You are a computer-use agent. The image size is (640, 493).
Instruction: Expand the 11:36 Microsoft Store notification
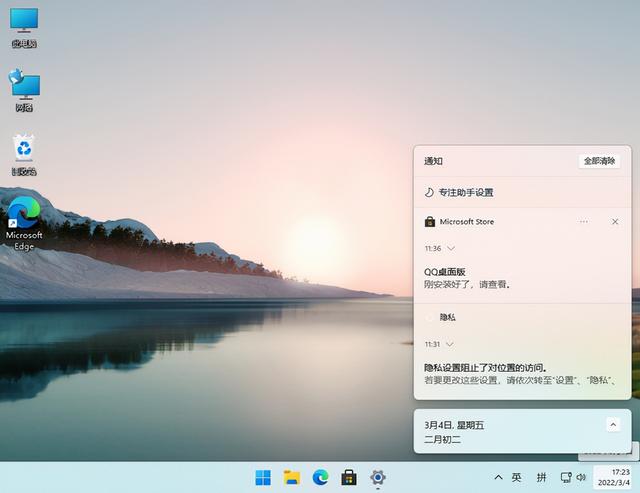click(x=451, y=248)
